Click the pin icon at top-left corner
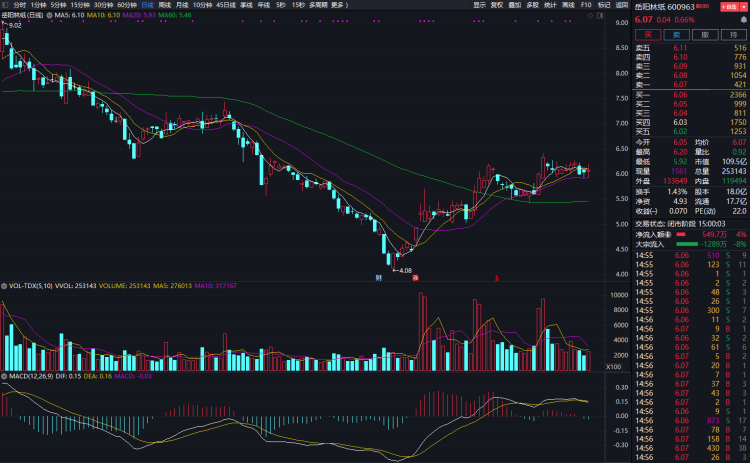 [6, 5]
